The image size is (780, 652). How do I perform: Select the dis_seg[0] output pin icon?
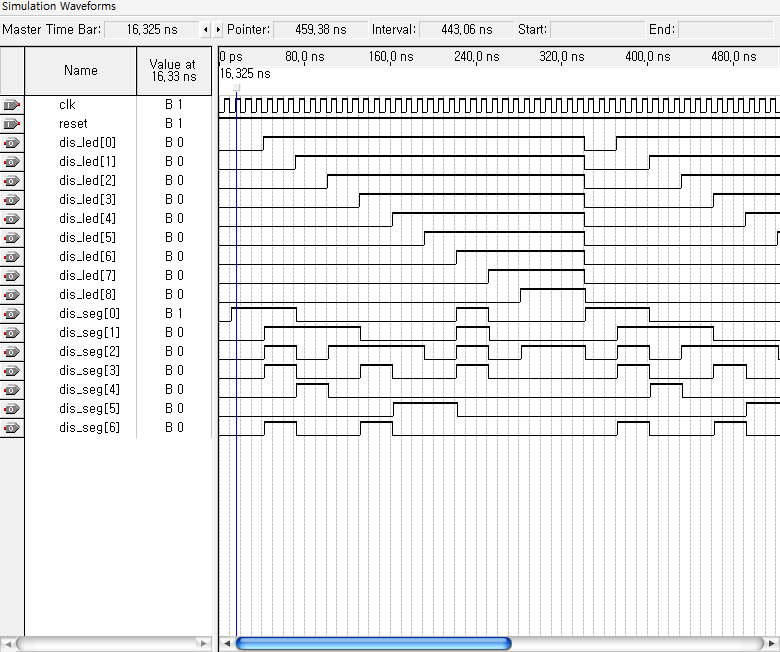click(12, 314)
